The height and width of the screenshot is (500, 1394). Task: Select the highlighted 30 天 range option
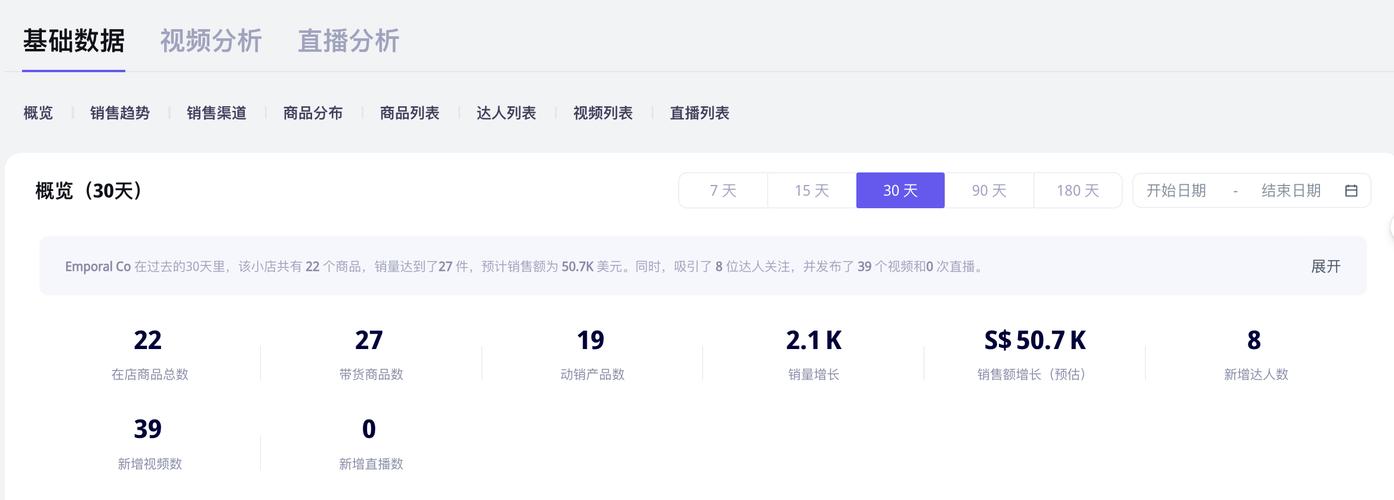click(x=900, y=191)
